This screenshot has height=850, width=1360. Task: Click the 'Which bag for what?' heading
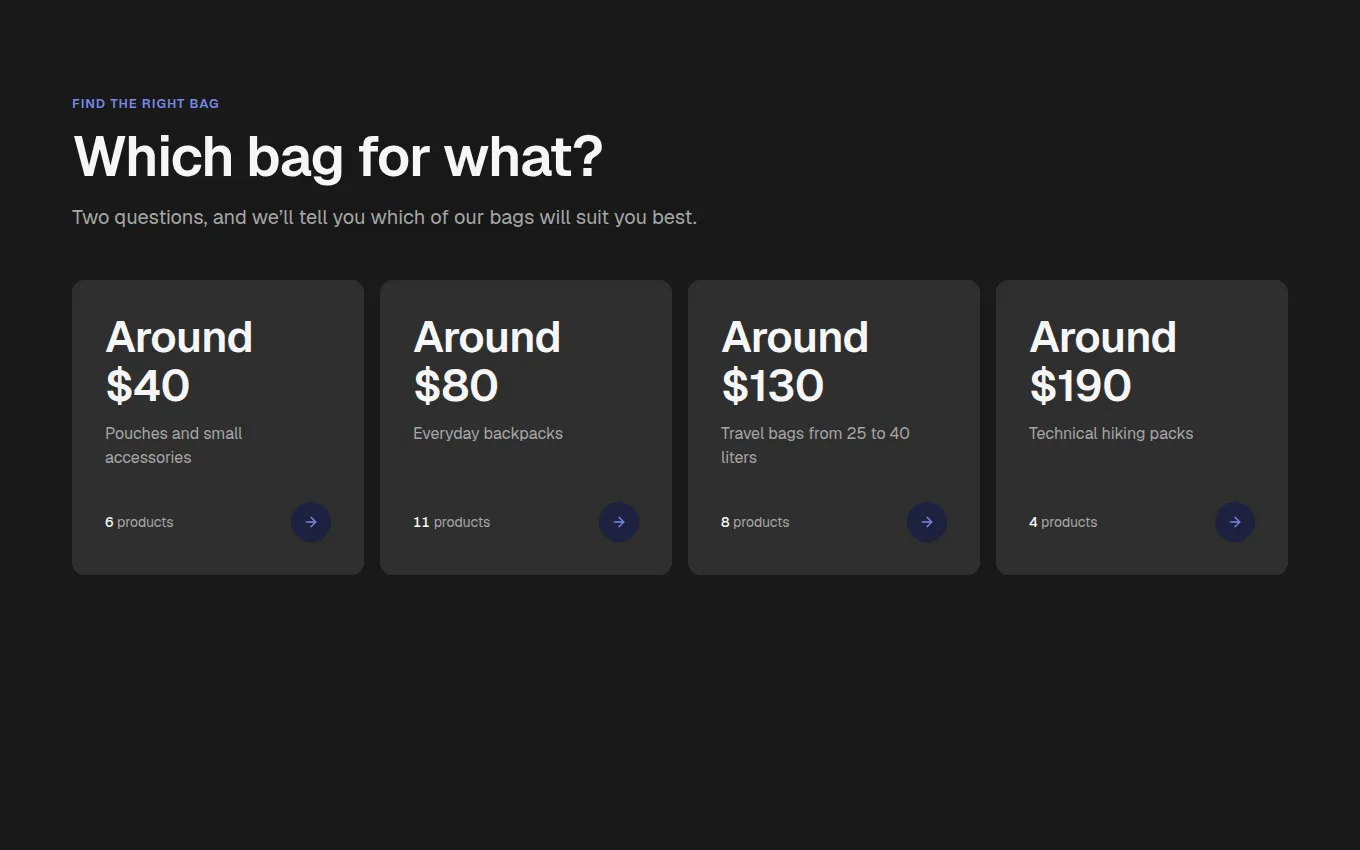pyautogui.click(x=338, y=158)
